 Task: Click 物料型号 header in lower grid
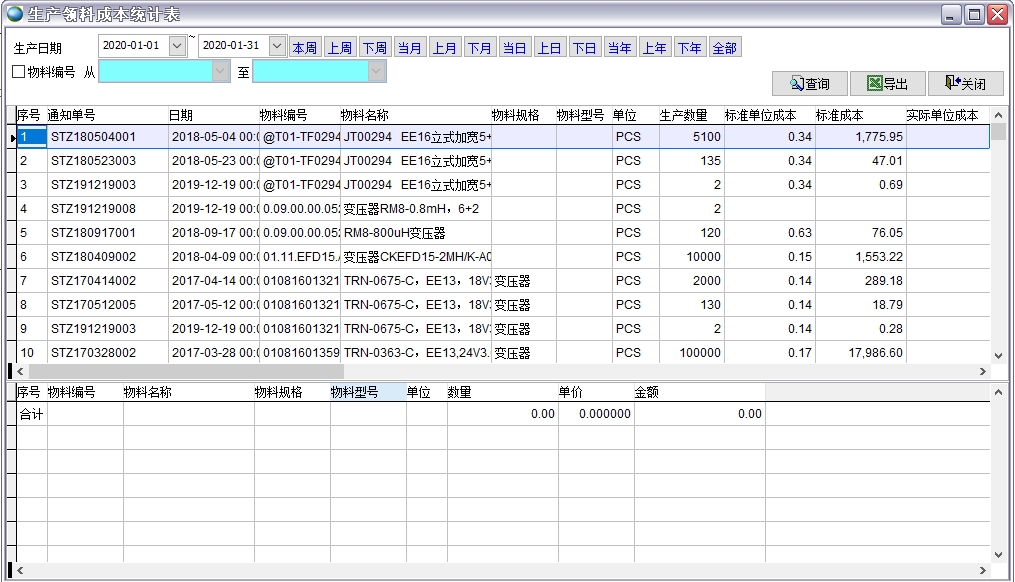355,393
